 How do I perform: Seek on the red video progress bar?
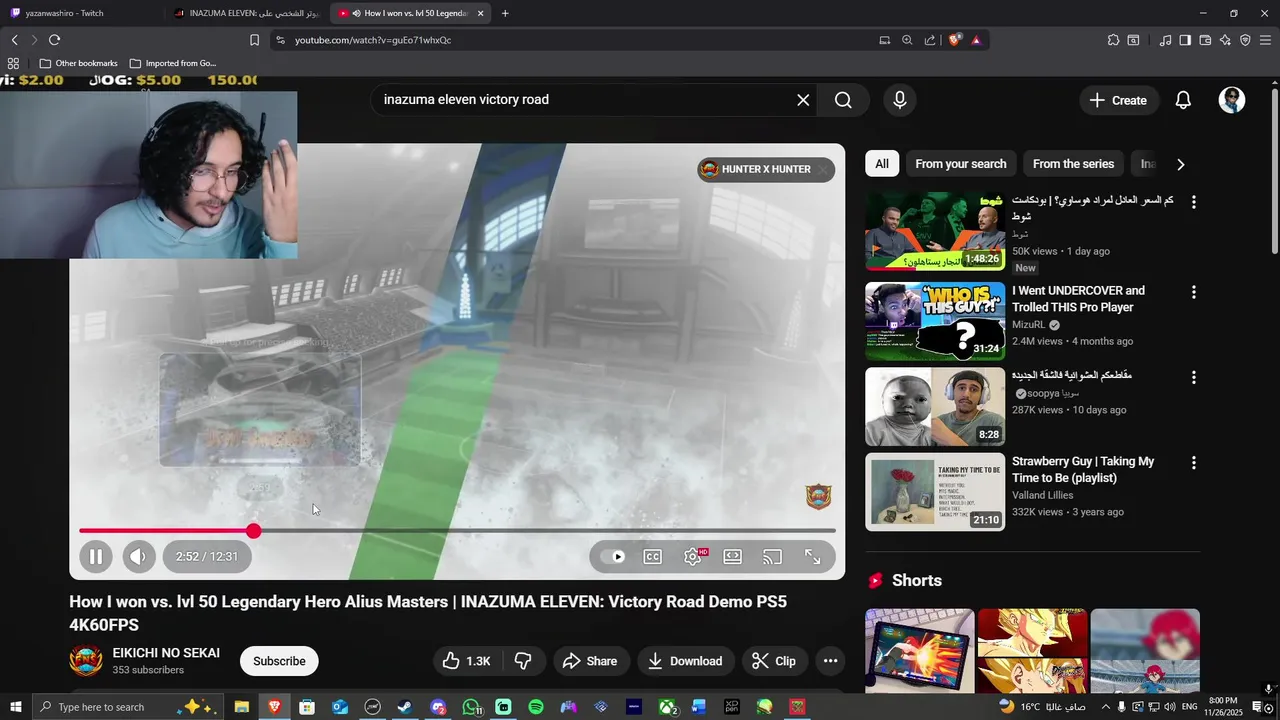tap(457, 531)
